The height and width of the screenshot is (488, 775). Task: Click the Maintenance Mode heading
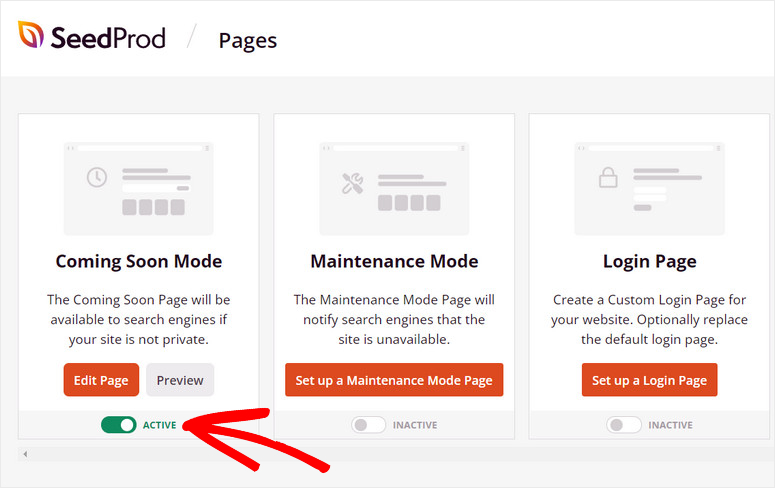click(394, 261)
